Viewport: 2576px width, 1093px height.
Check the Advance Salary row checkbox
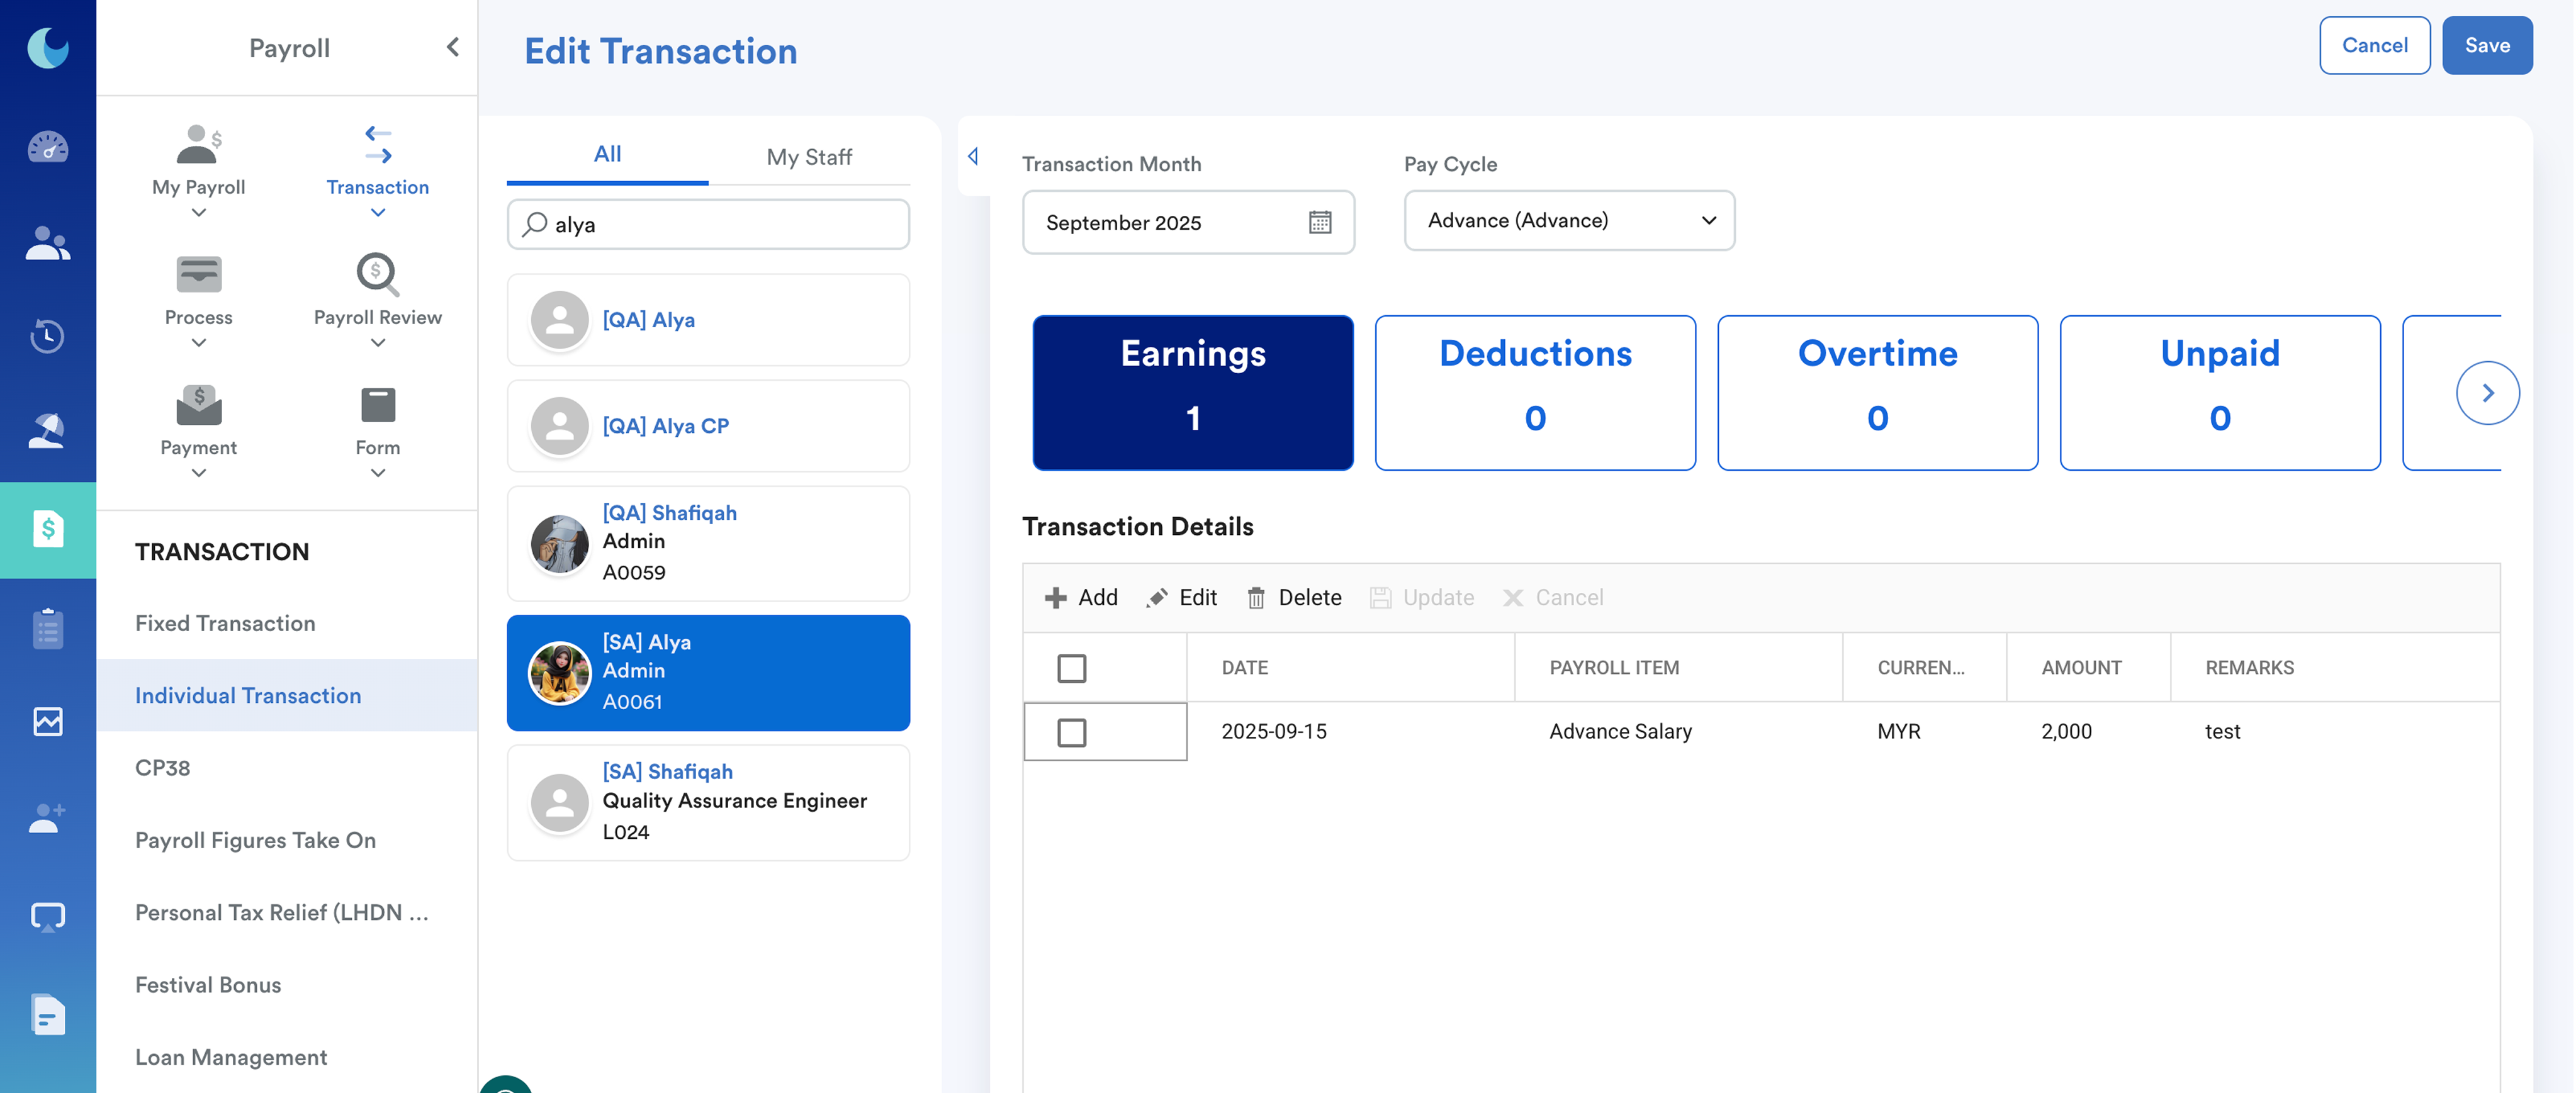click(x=1071, y=732)
